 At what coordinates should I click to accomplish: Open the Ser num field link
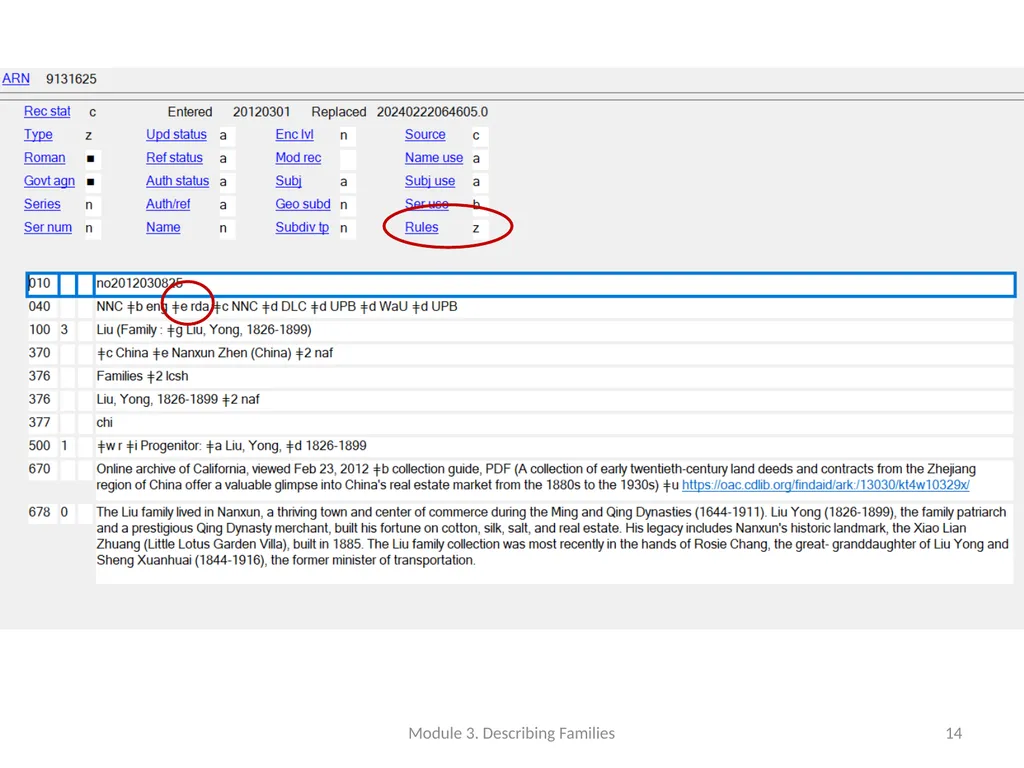point(48,227)
